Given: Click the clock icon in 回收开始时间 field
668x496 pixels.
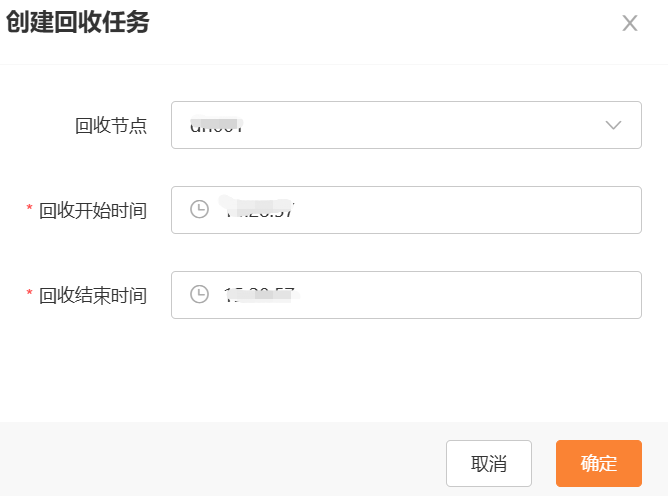Looking at the screenshot, I should tap(199, 209).
